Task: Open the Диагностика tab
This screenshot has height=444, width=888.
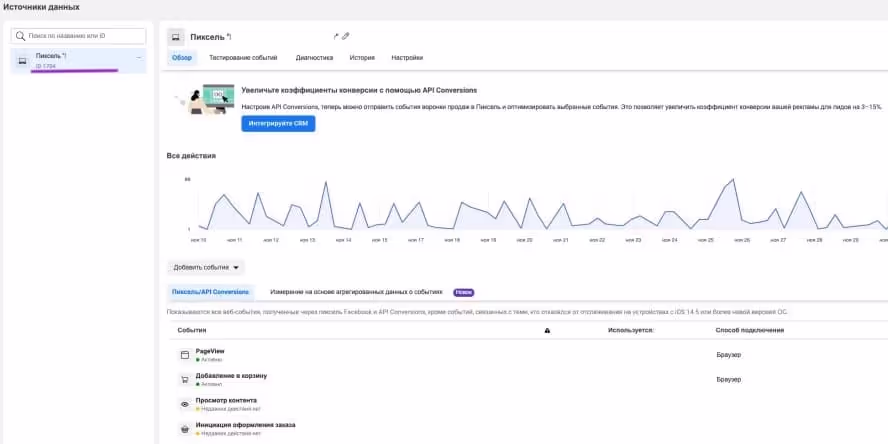Action: pyautogui.click(x=314, y=58)
